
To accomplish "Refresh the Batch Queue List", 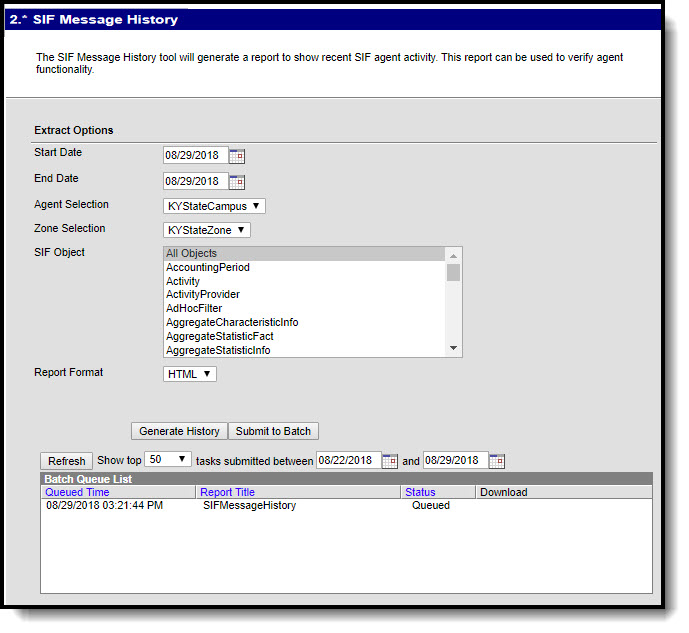I will click(x=66, y=461).
